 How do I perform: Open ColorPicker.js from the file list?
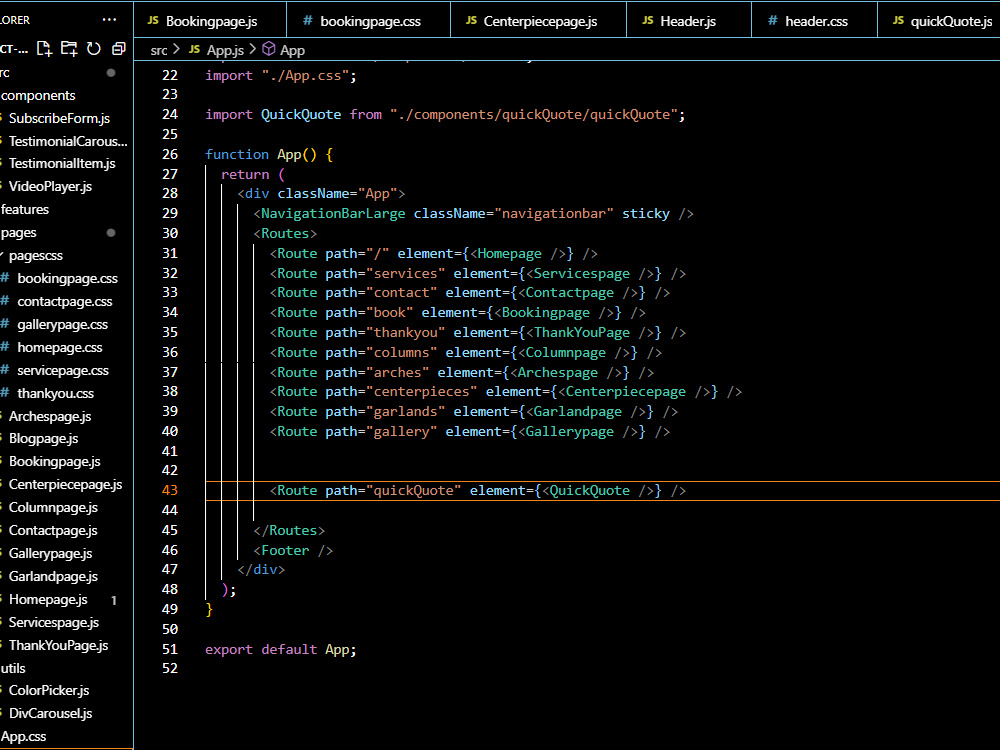click(x=46, y=691)
